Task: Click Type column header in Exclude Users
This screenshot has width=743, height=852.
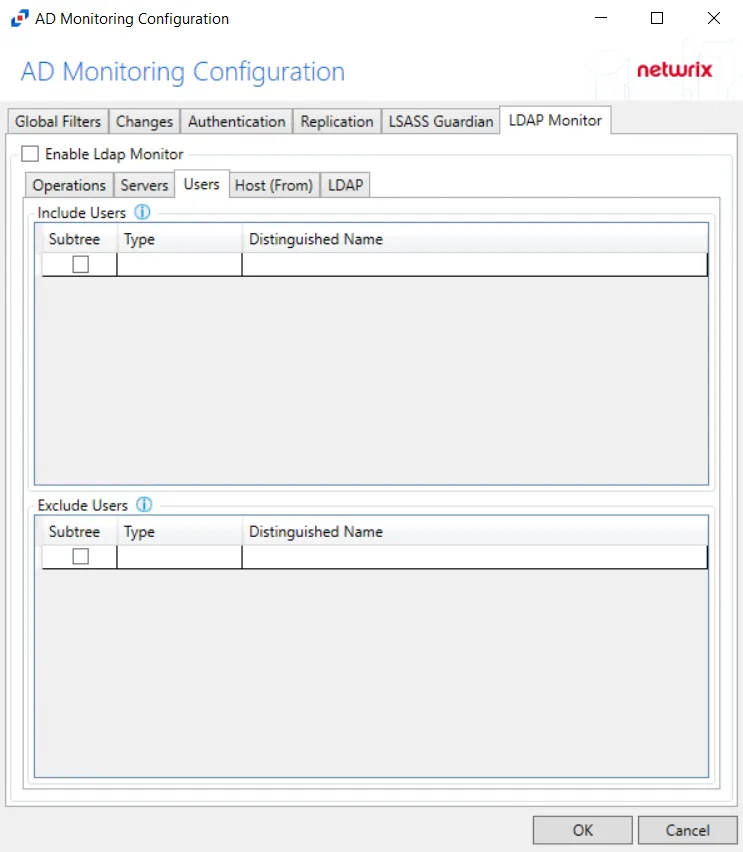Action: (x=179, y=531)
